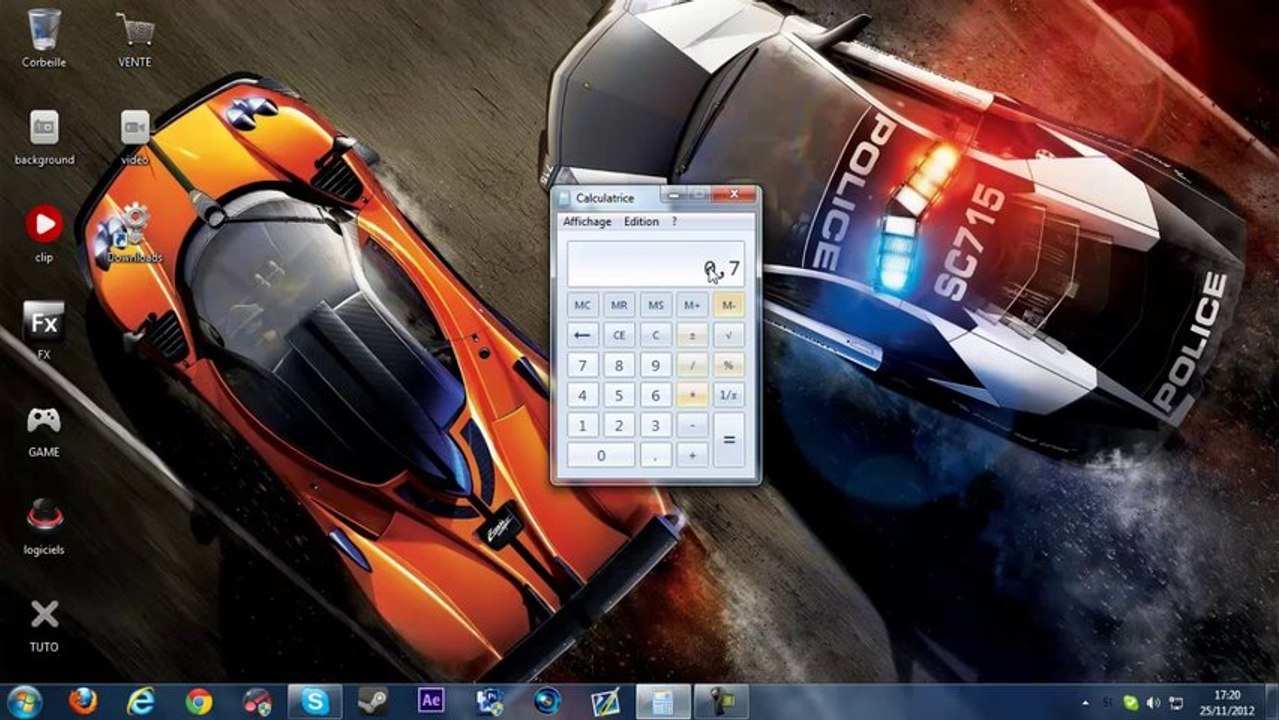The height and width of the screenshot is (720, 1279).
Task: Open the TUTO desktop icon
Action: (44, 624)
